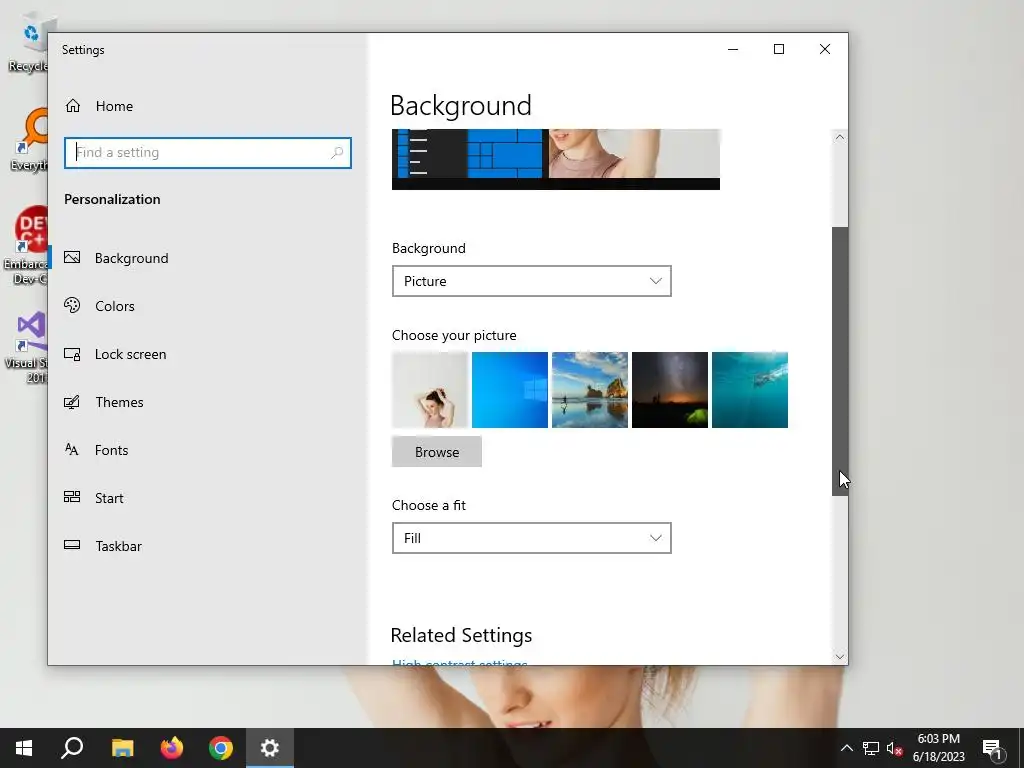Click the Colors palette icon

coord(72,305)
